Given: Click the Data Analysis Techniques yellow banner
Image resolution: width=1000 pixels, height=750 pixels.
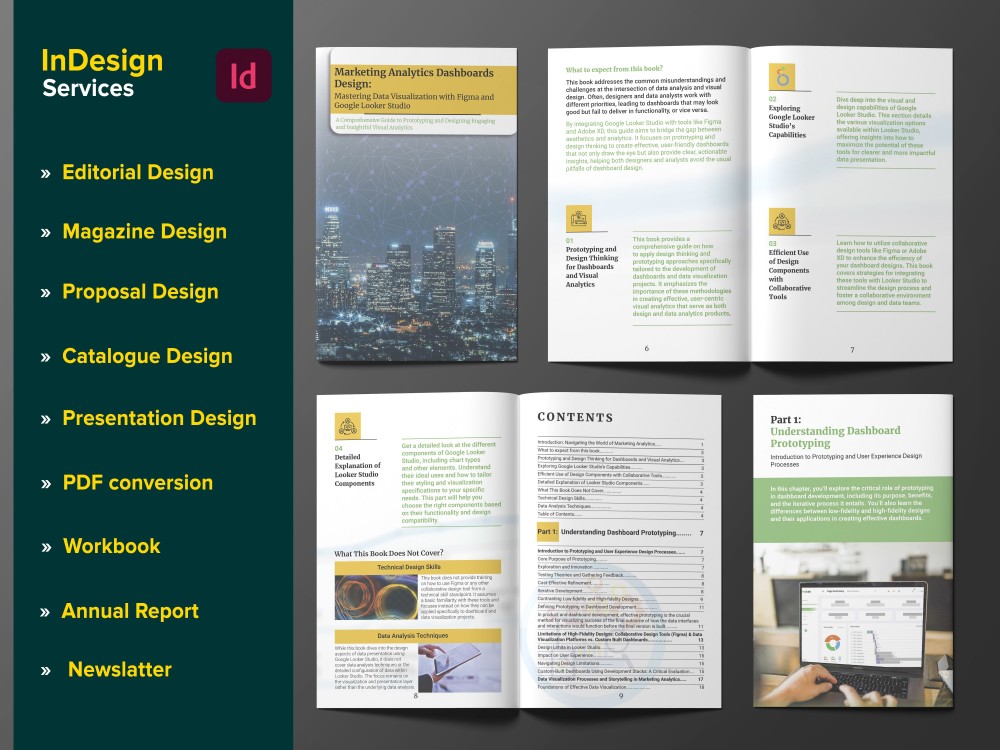Looking at the screenshot, I should pos(418,636).
